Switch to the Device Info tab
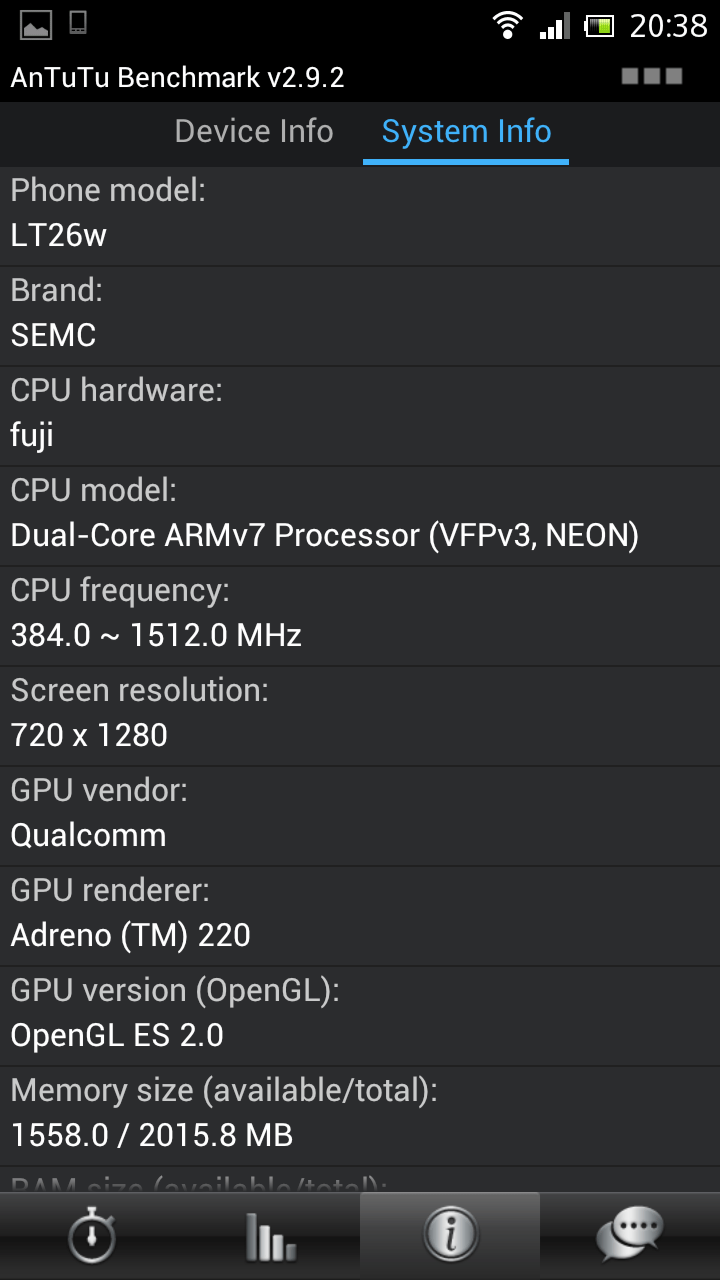 click(254, 131)
